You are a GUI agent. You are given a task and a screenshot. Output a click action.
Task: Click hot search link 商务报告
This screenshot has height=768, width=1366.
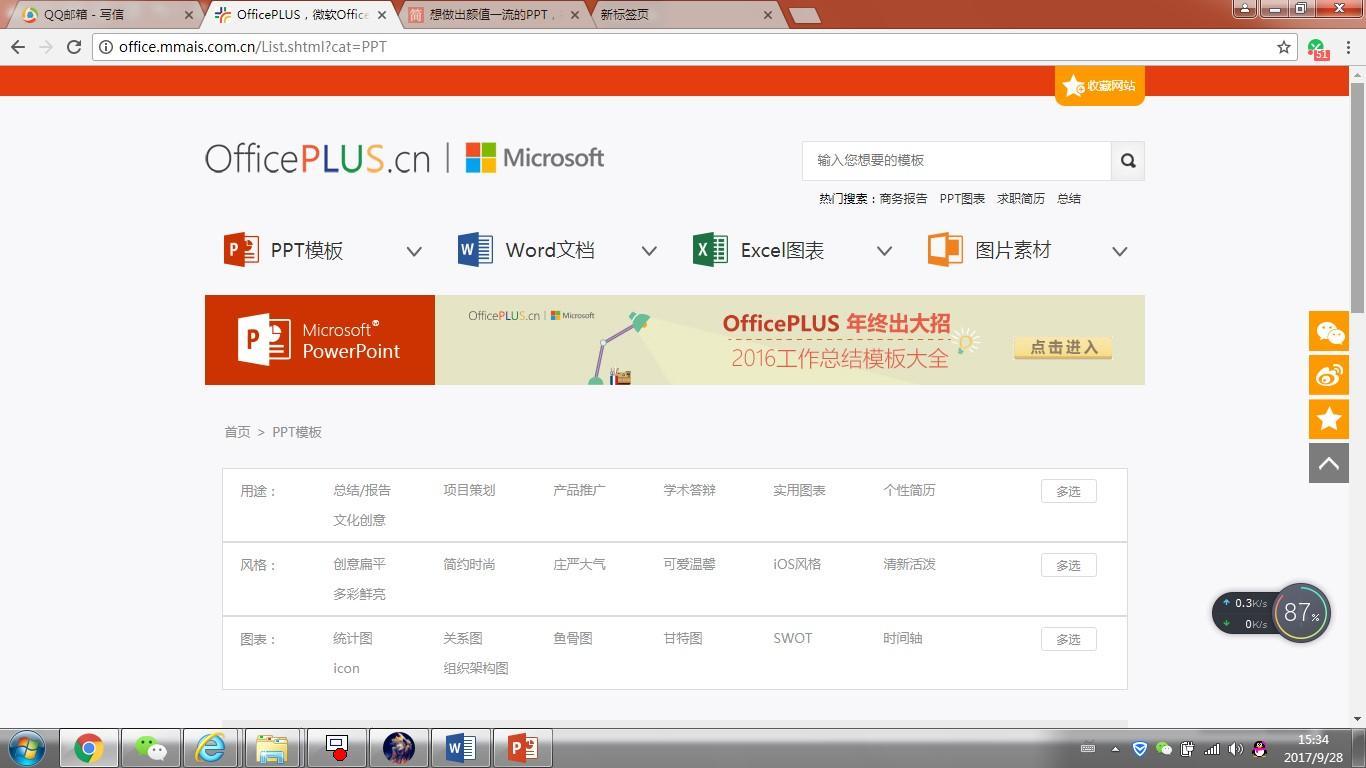click(903, 198)
